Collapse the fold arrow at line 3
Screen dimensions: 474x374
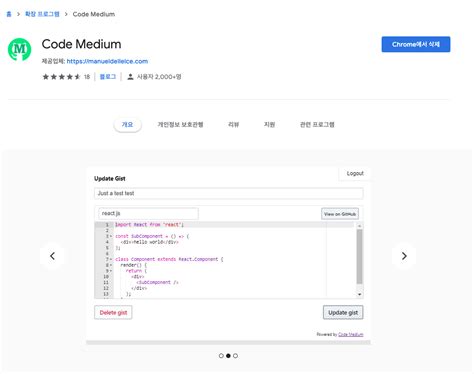111,236
